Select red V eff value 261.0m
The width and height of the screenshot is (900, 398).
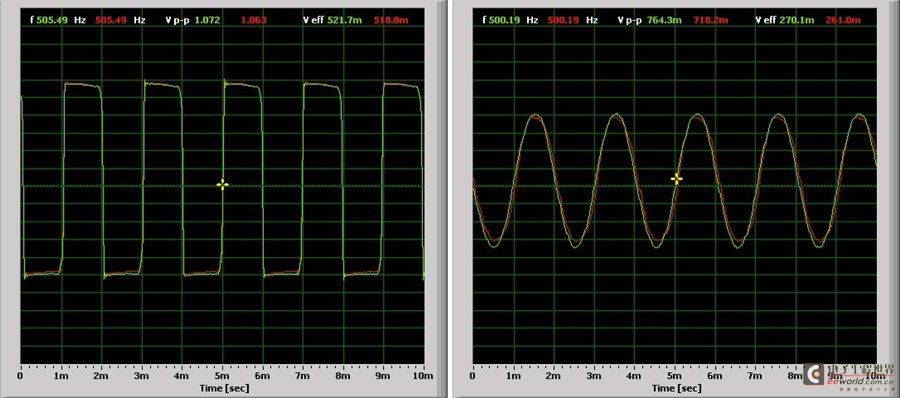coord(847,20)
